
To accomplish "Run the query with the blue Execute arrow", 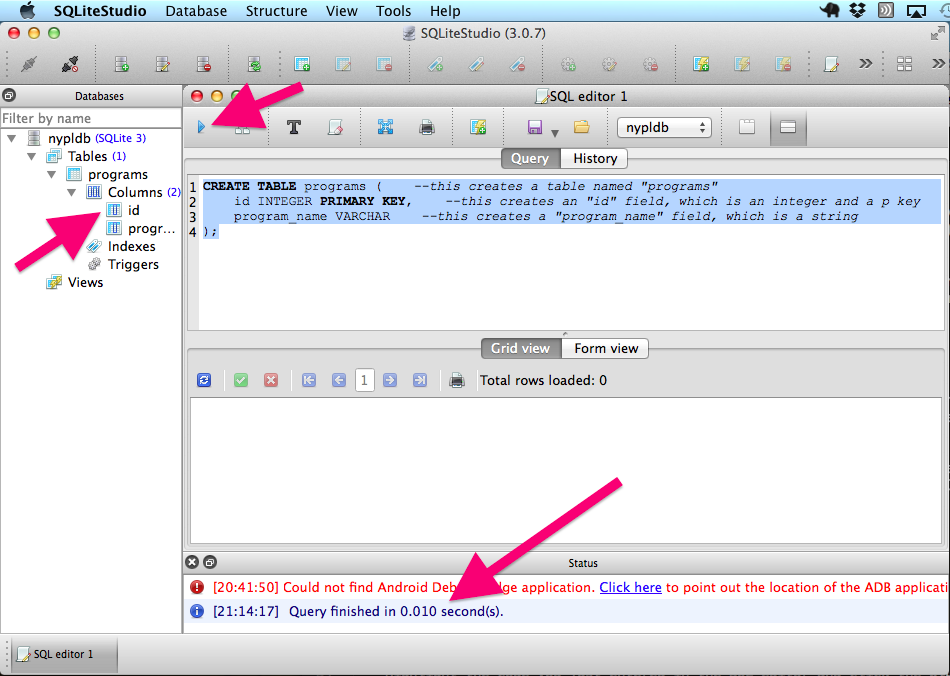I will tap(201, 128).
